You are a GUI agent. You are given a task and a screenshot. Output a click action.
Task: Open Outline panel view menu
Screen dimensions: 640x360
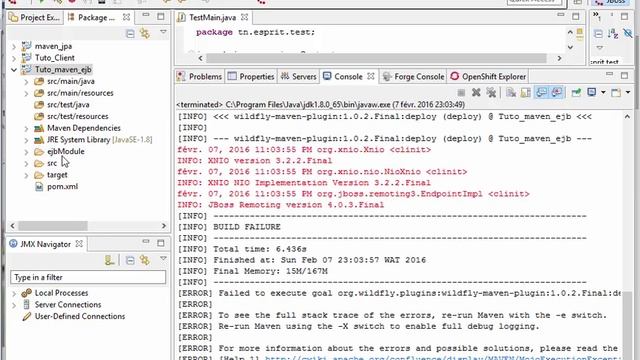pos(600,48)
